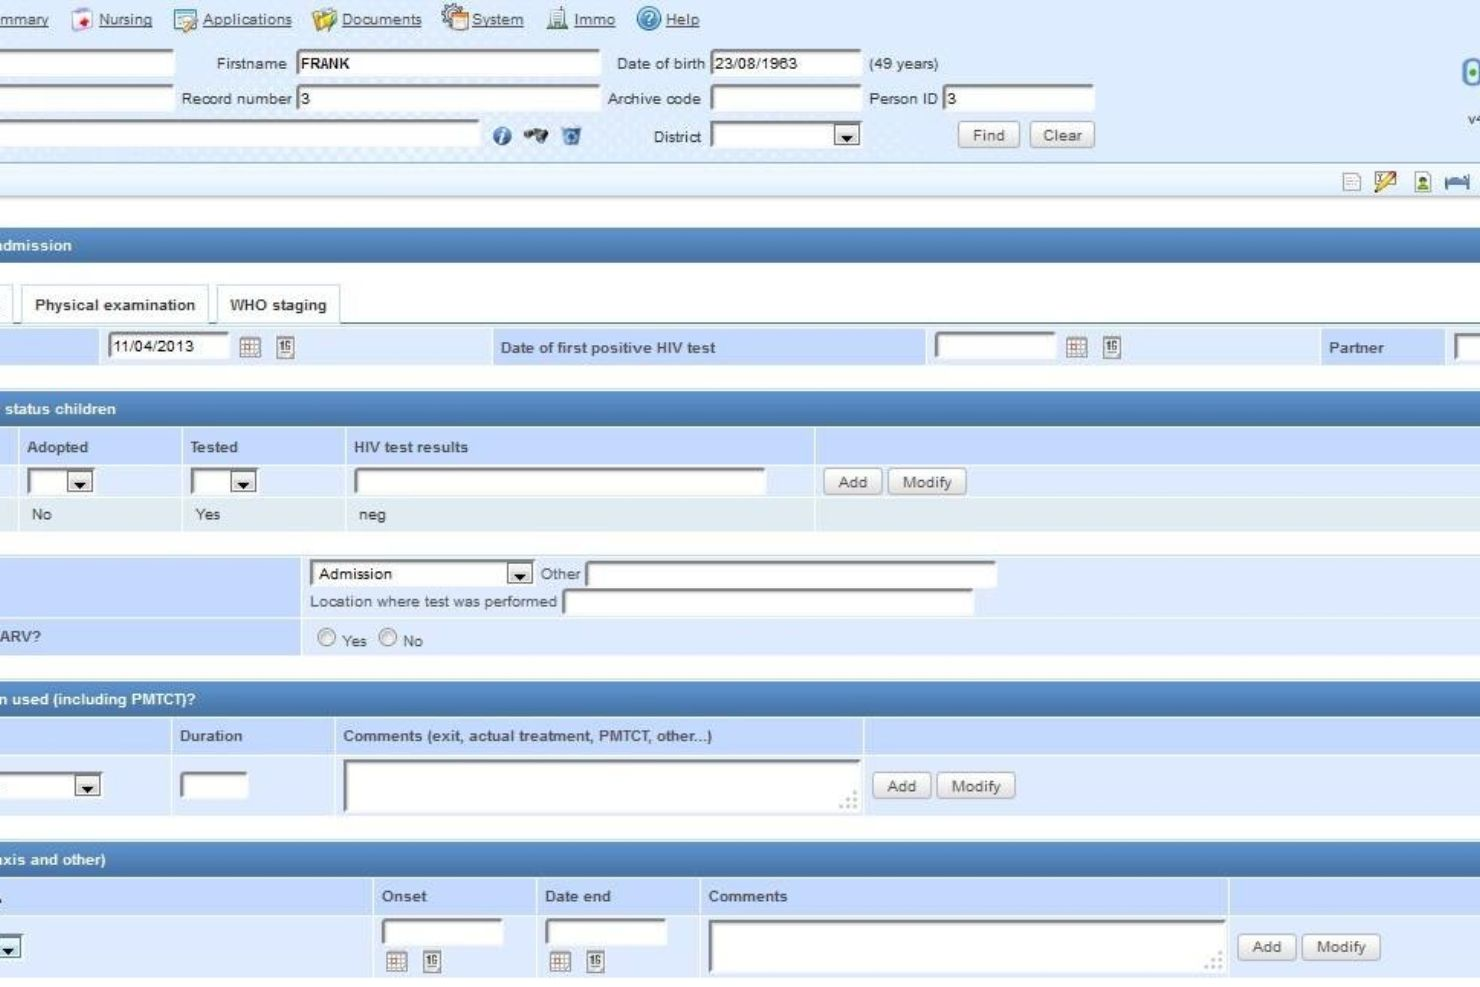Viewport: 1480px width, 987px height.
Task: Click the today icon for the first positive HIV test date
Action: tap(1112, 347)
